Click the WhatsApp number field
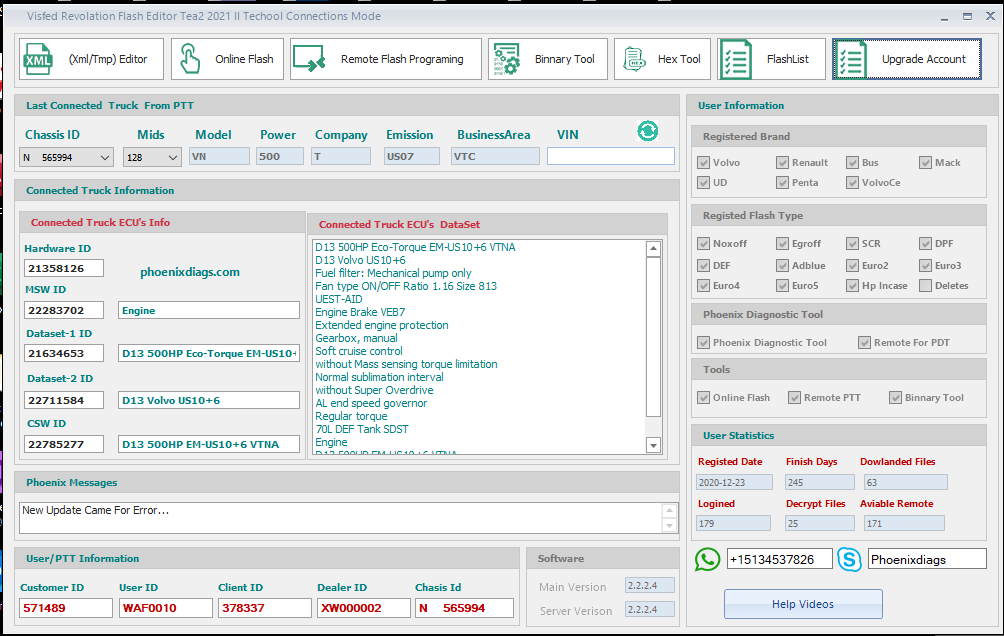Viewport: 1004px width, 636px height. (x=779, y=559)
